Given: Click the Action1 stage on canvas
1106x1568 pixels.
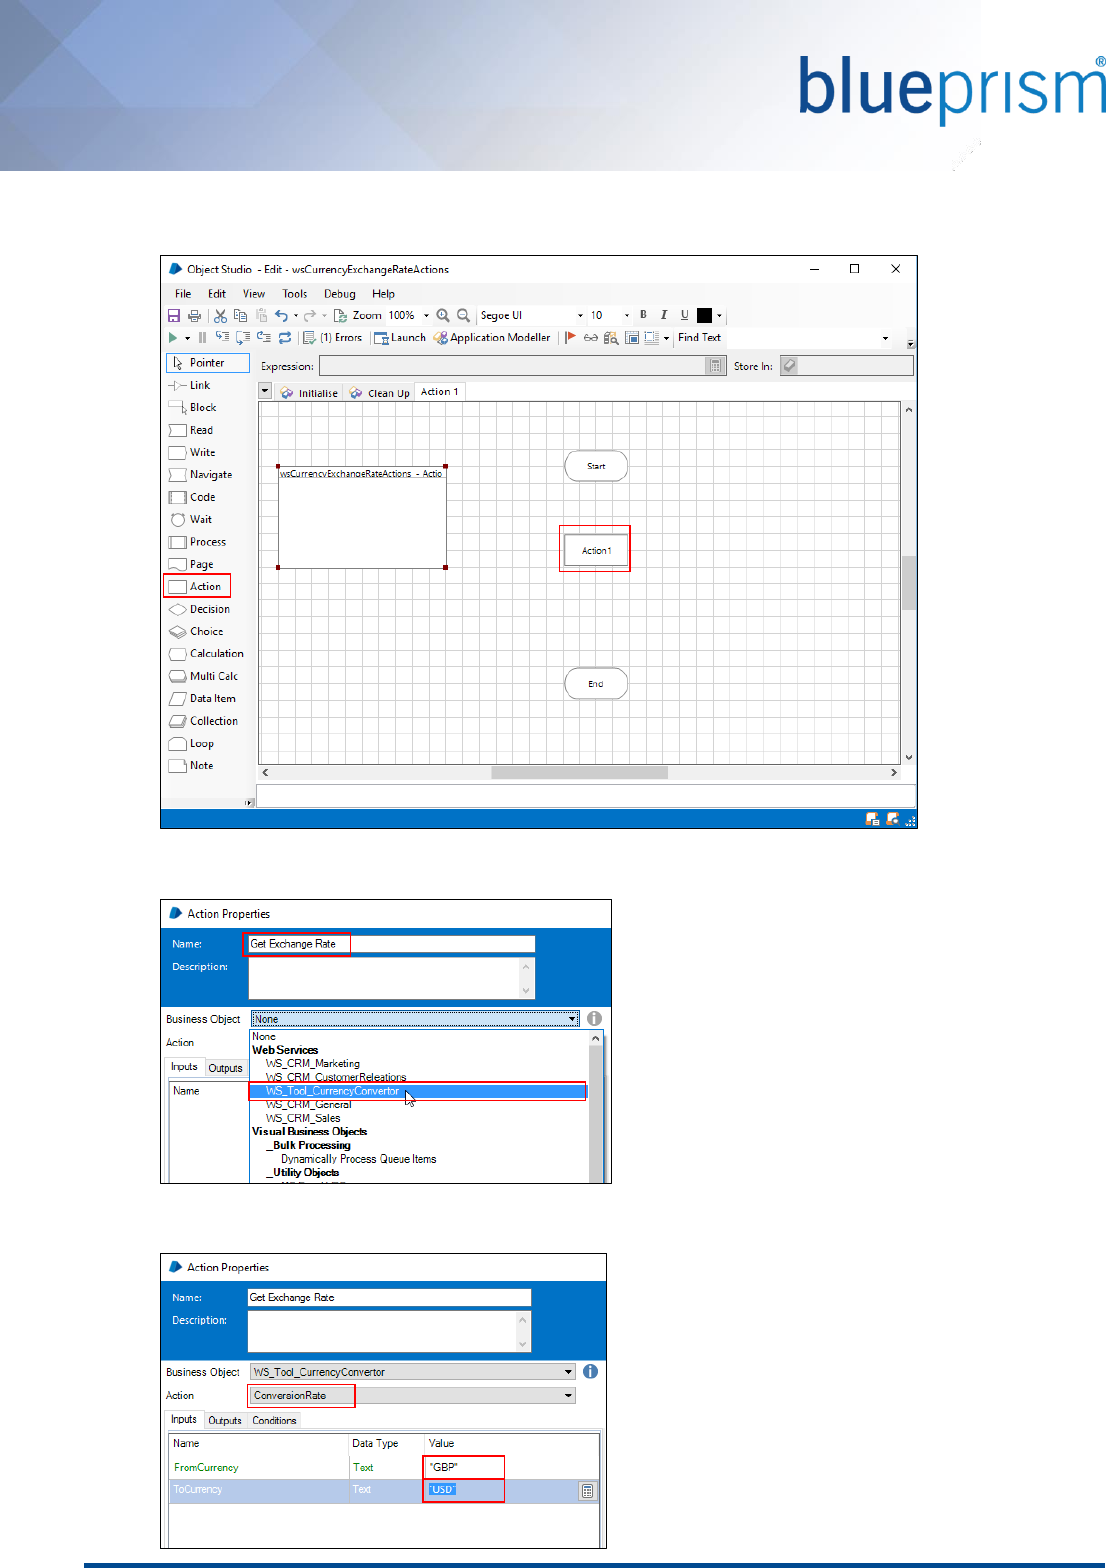Looking at the screenshot, I should click(596, 550).
